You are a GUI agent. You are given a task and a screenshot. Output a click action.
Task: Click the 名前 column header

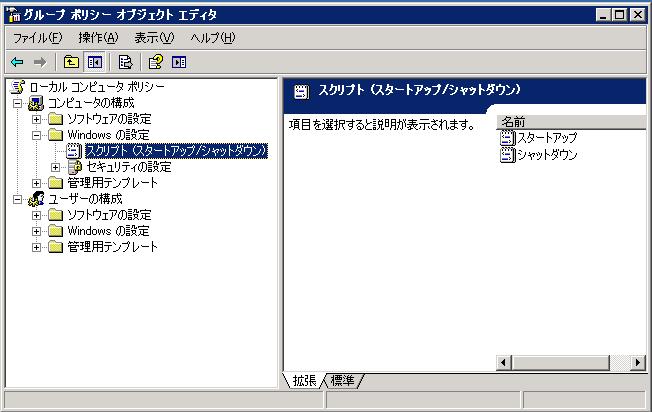point(570,121)
